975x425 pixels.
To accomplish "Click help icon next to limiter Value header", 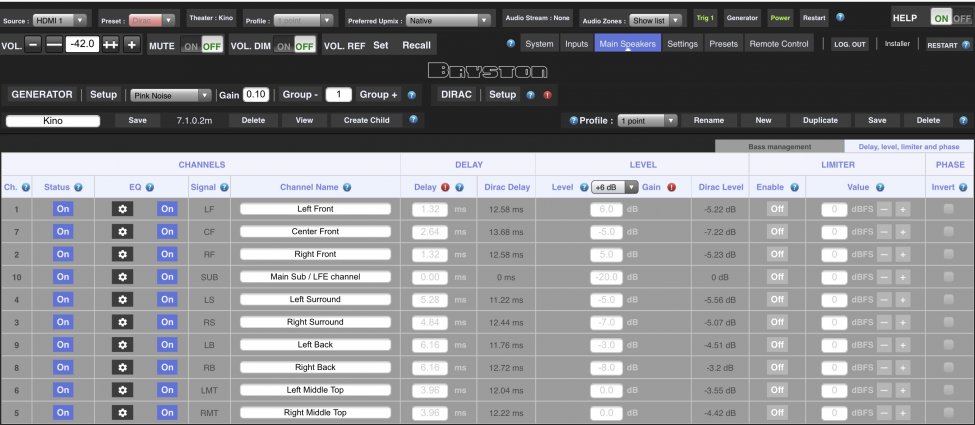I will [x=880, y=187].
